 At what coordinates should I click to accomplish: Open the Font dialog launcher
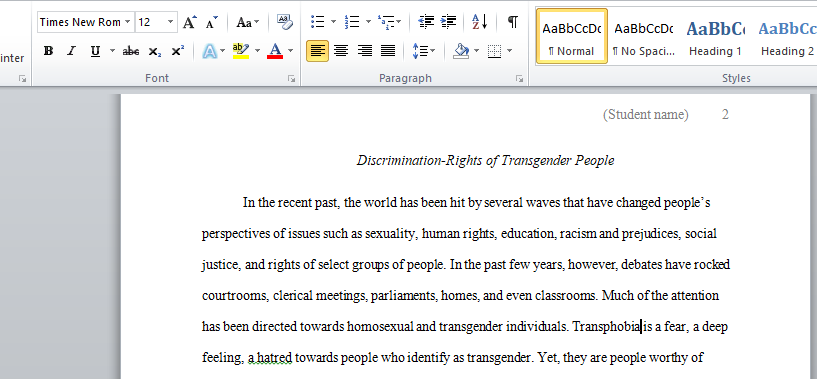(291, 79)
